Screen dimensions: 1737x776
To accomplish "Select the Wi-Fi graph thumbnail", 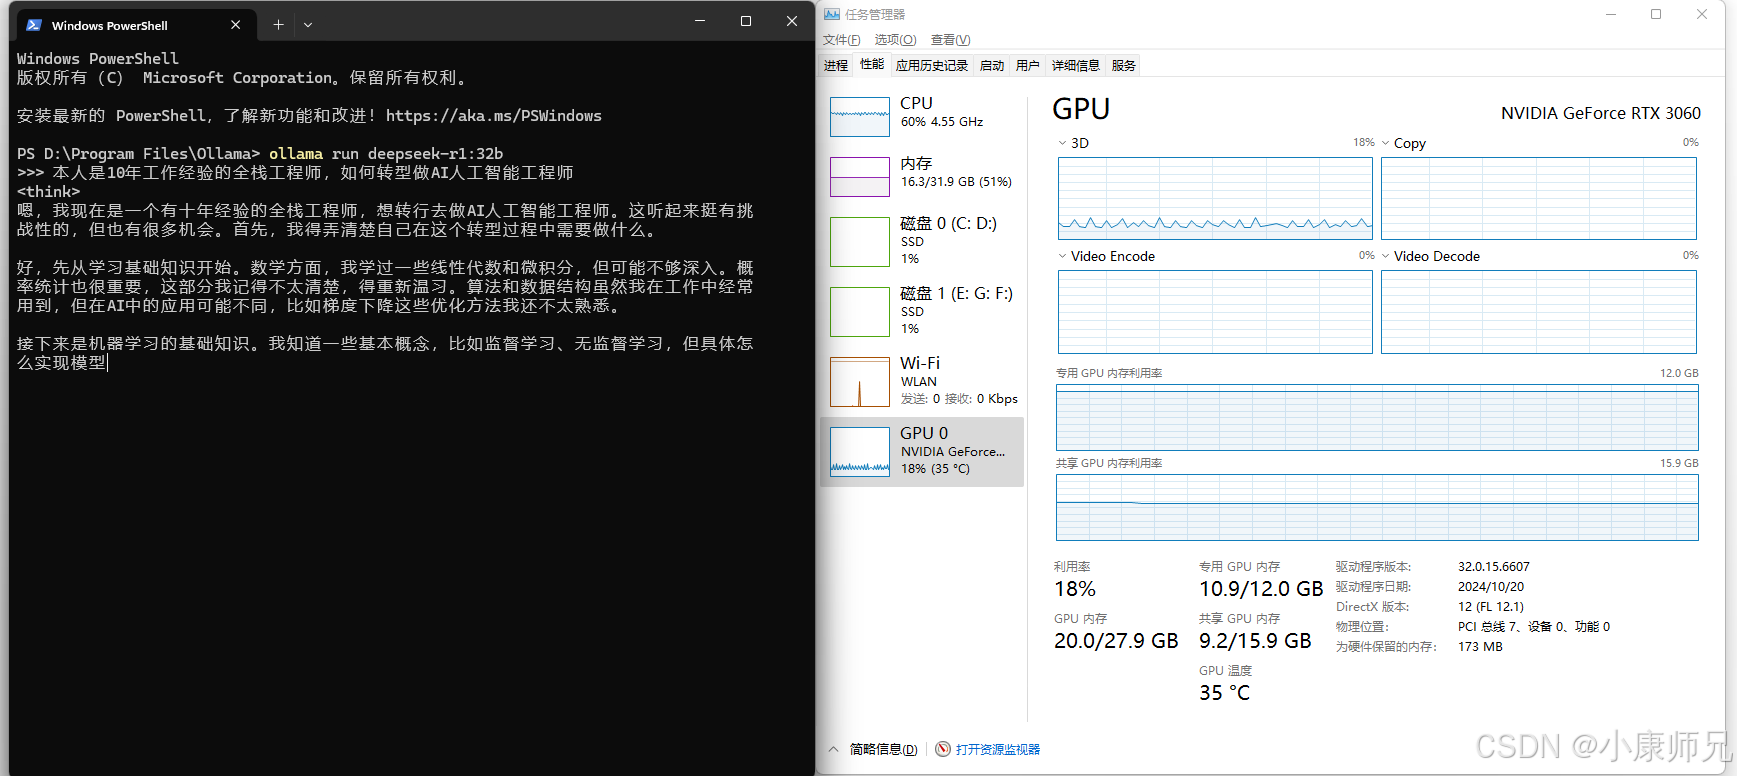I will click(x=859, y=382).
